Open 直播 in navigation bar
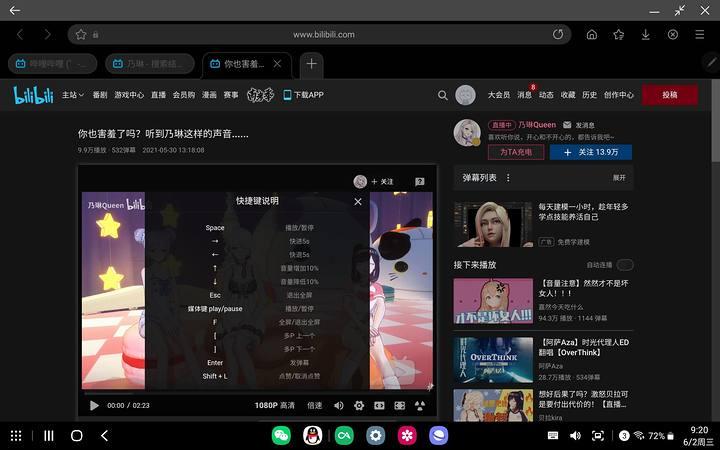This screenshot has width=720, height=450. tap(158, 95)
